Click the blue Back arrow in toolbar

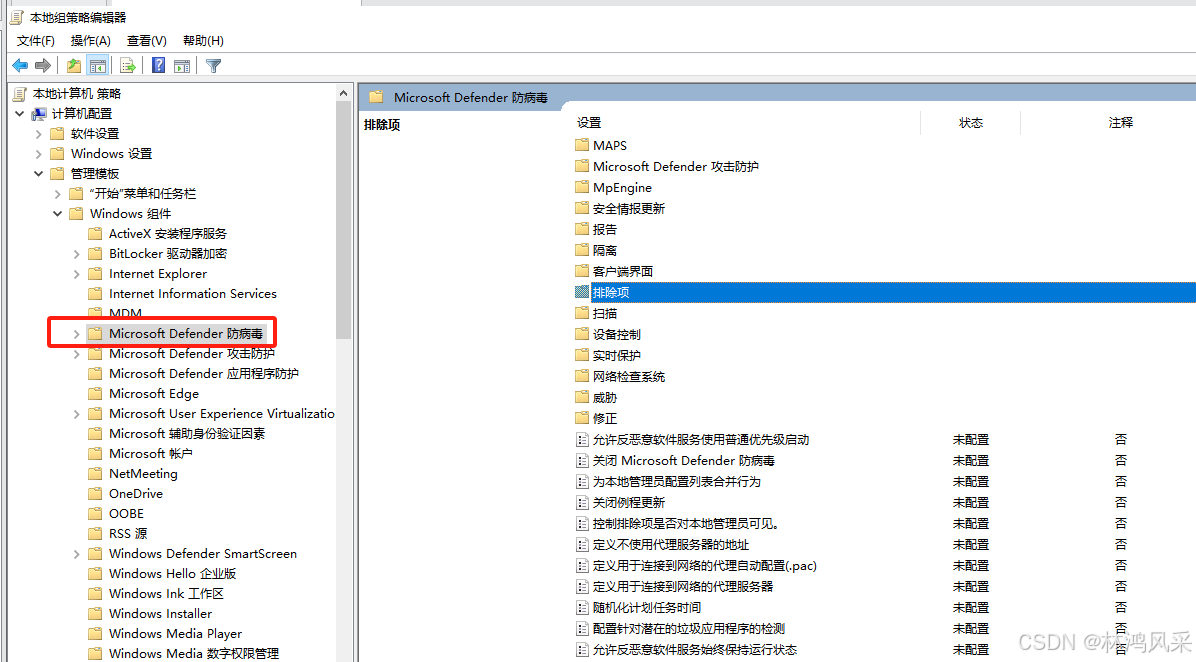(x=21, y=66)
